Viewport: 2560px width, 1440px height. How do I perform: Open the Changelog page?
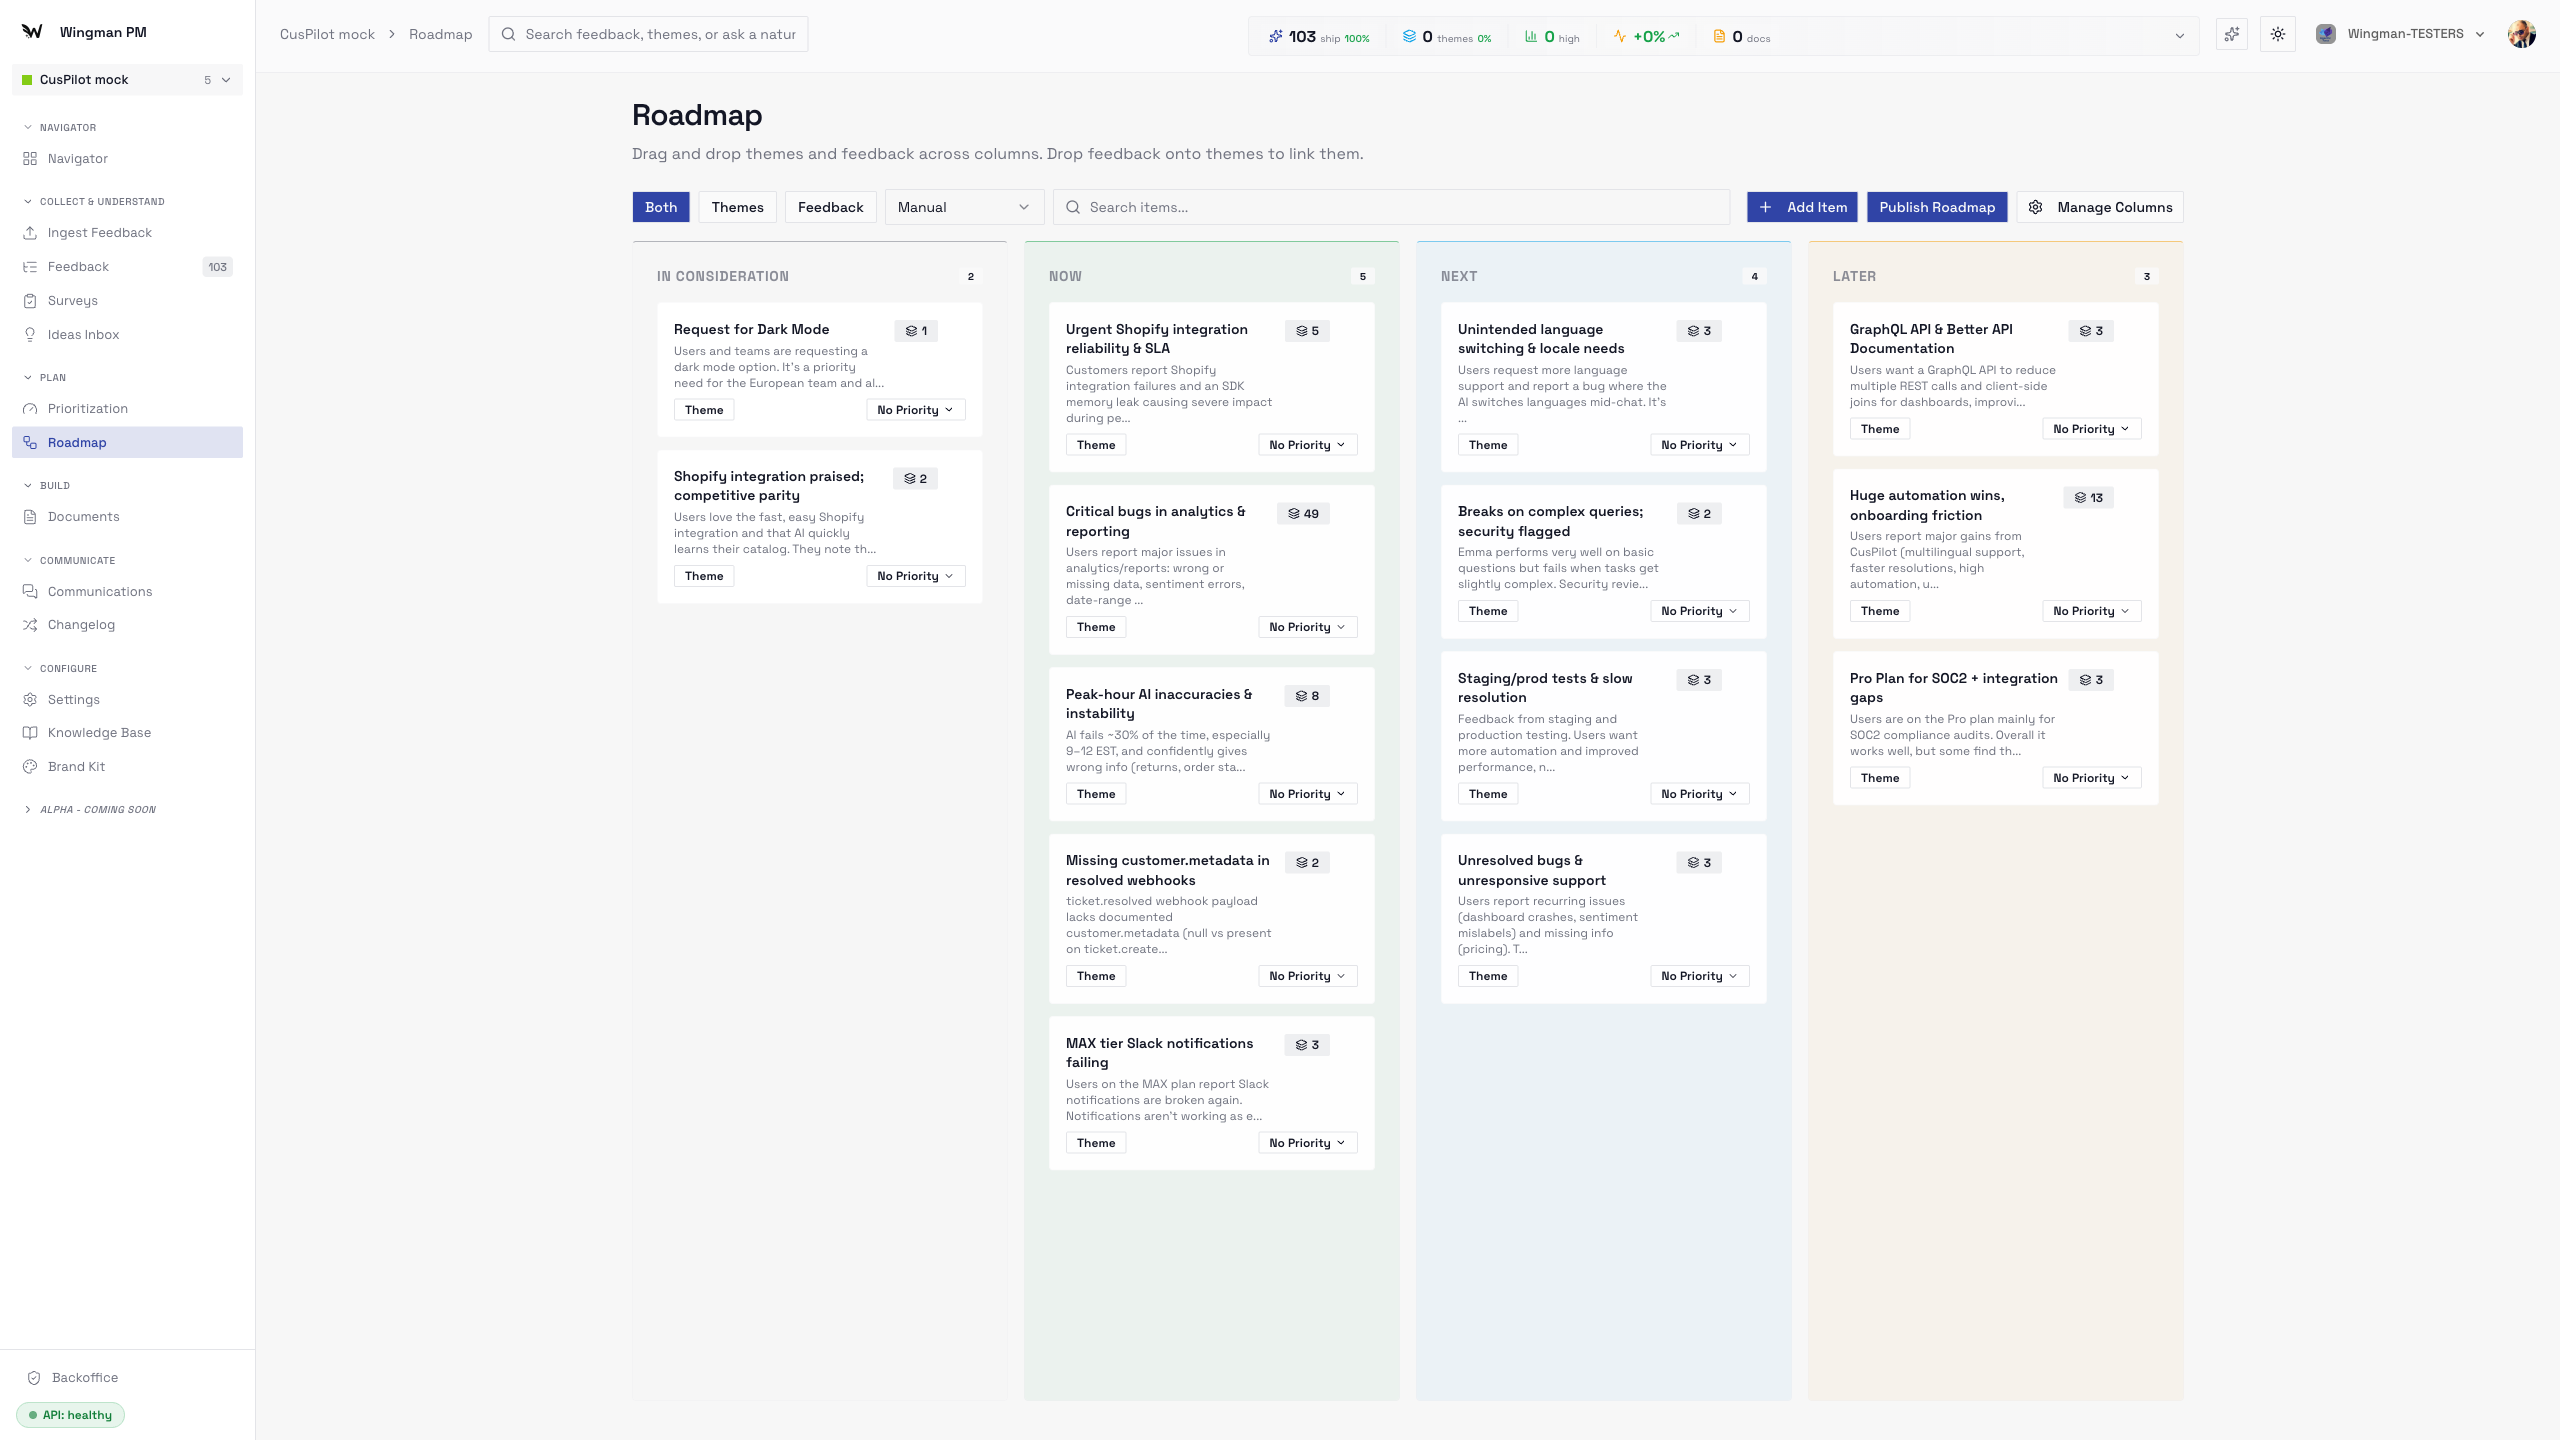[81, 624]
